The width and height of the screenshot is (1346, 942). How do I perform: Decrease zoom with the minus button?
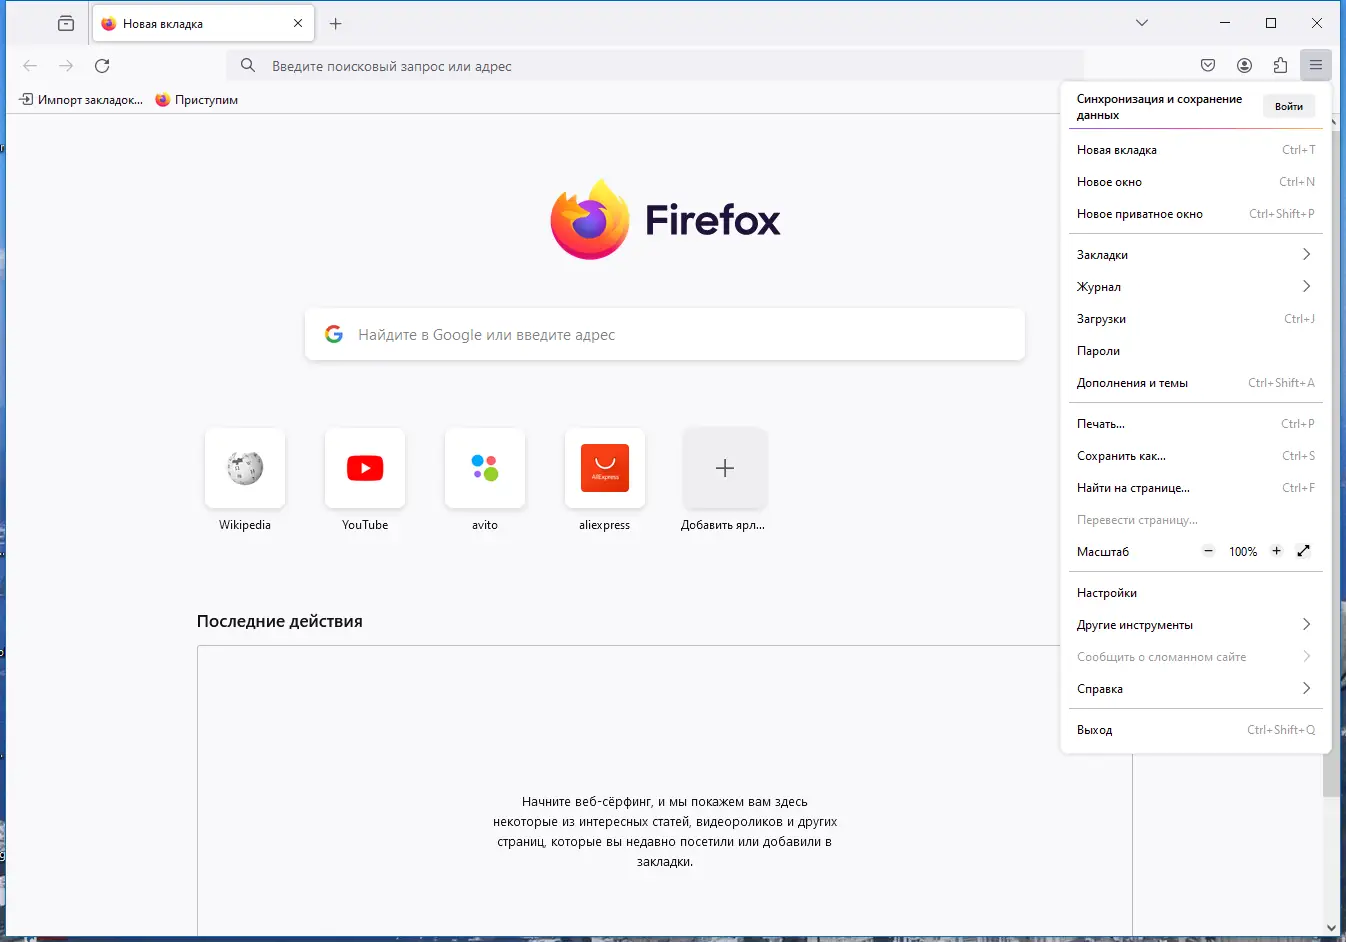(1208, 551)
